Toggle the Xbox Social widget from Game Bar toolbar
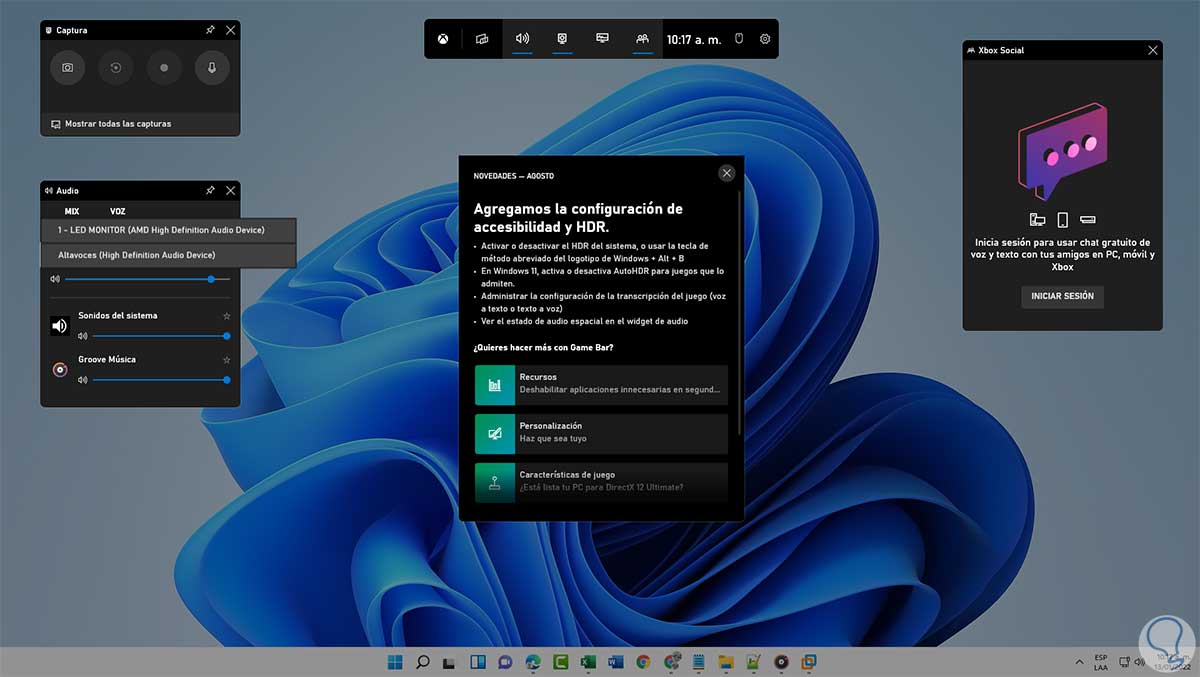Screen dimensions: 1200x677 coord(642,39)
